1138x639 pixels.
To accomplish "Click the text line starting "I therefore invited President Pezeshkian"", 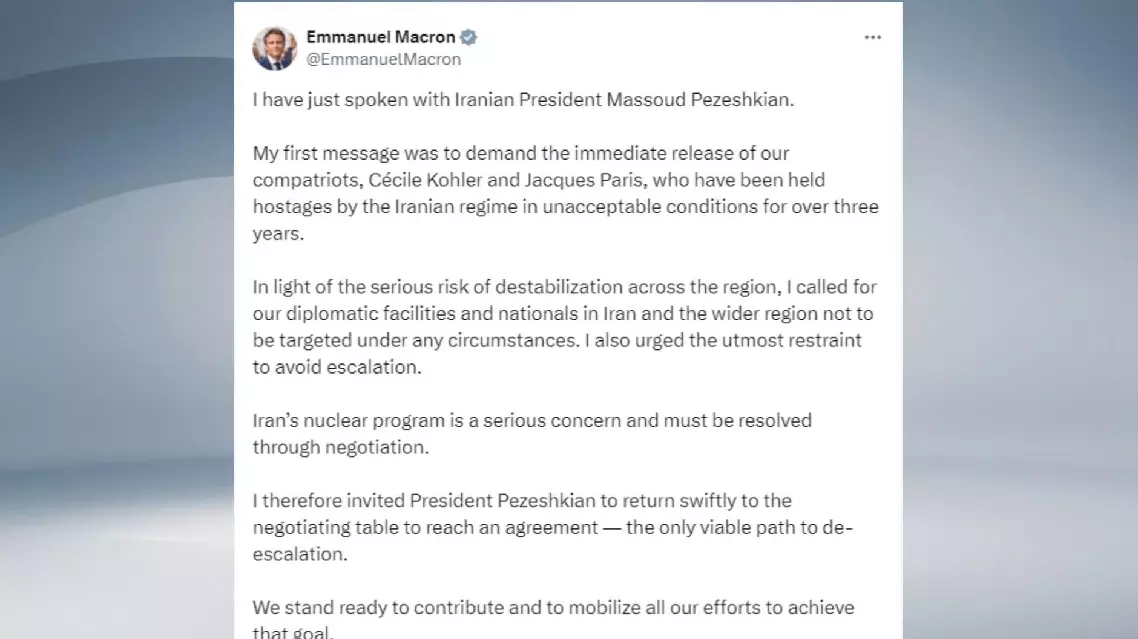I will tap(521, 500).
